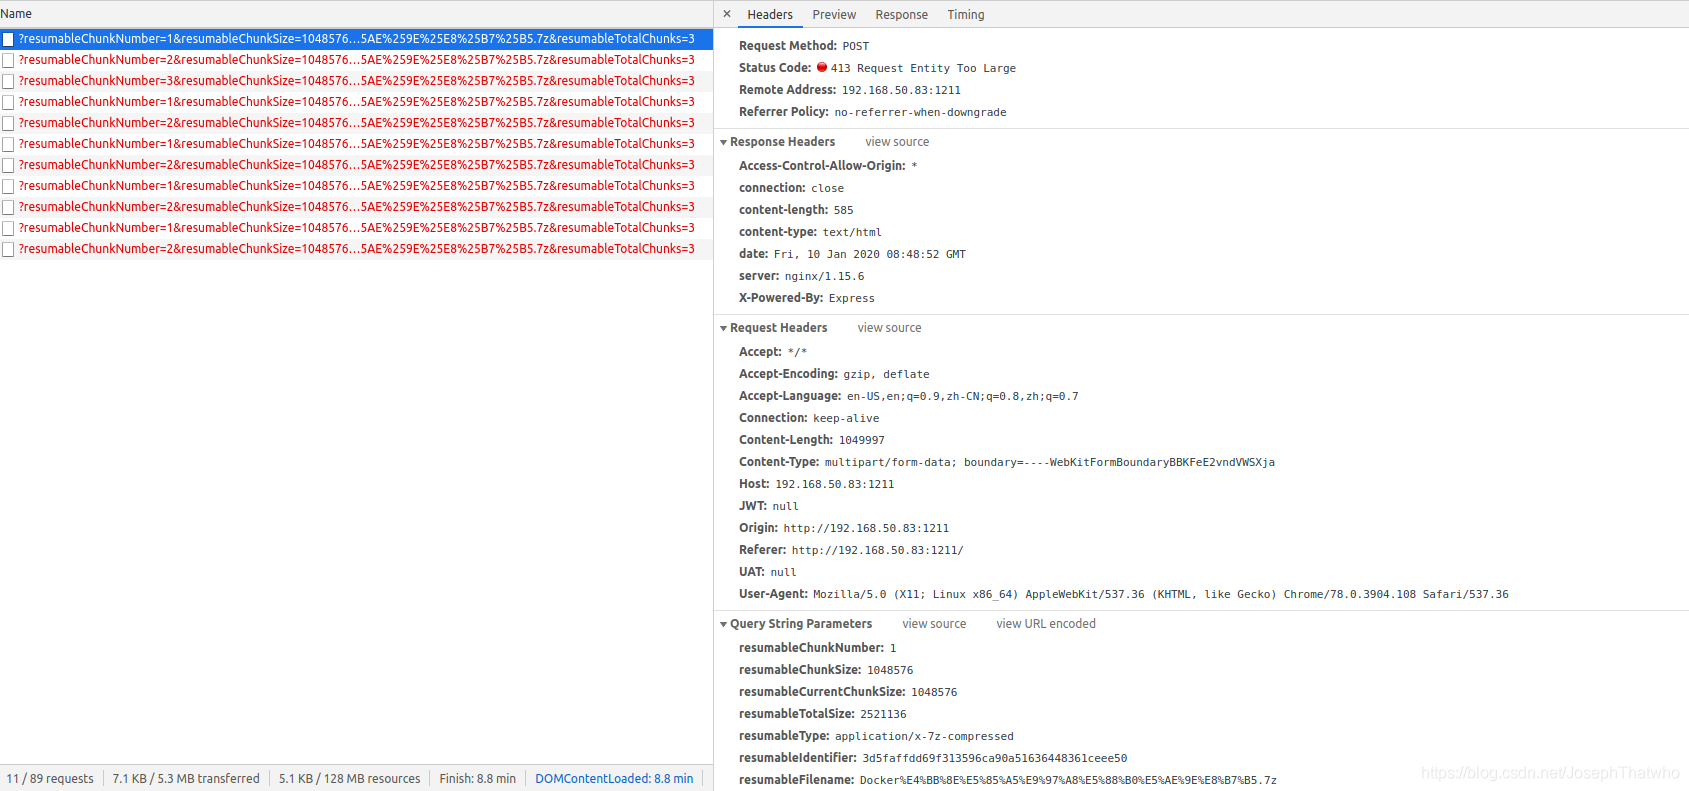1689x791 pixels.
Task: Click the Host request header
Action: point(817,484)
